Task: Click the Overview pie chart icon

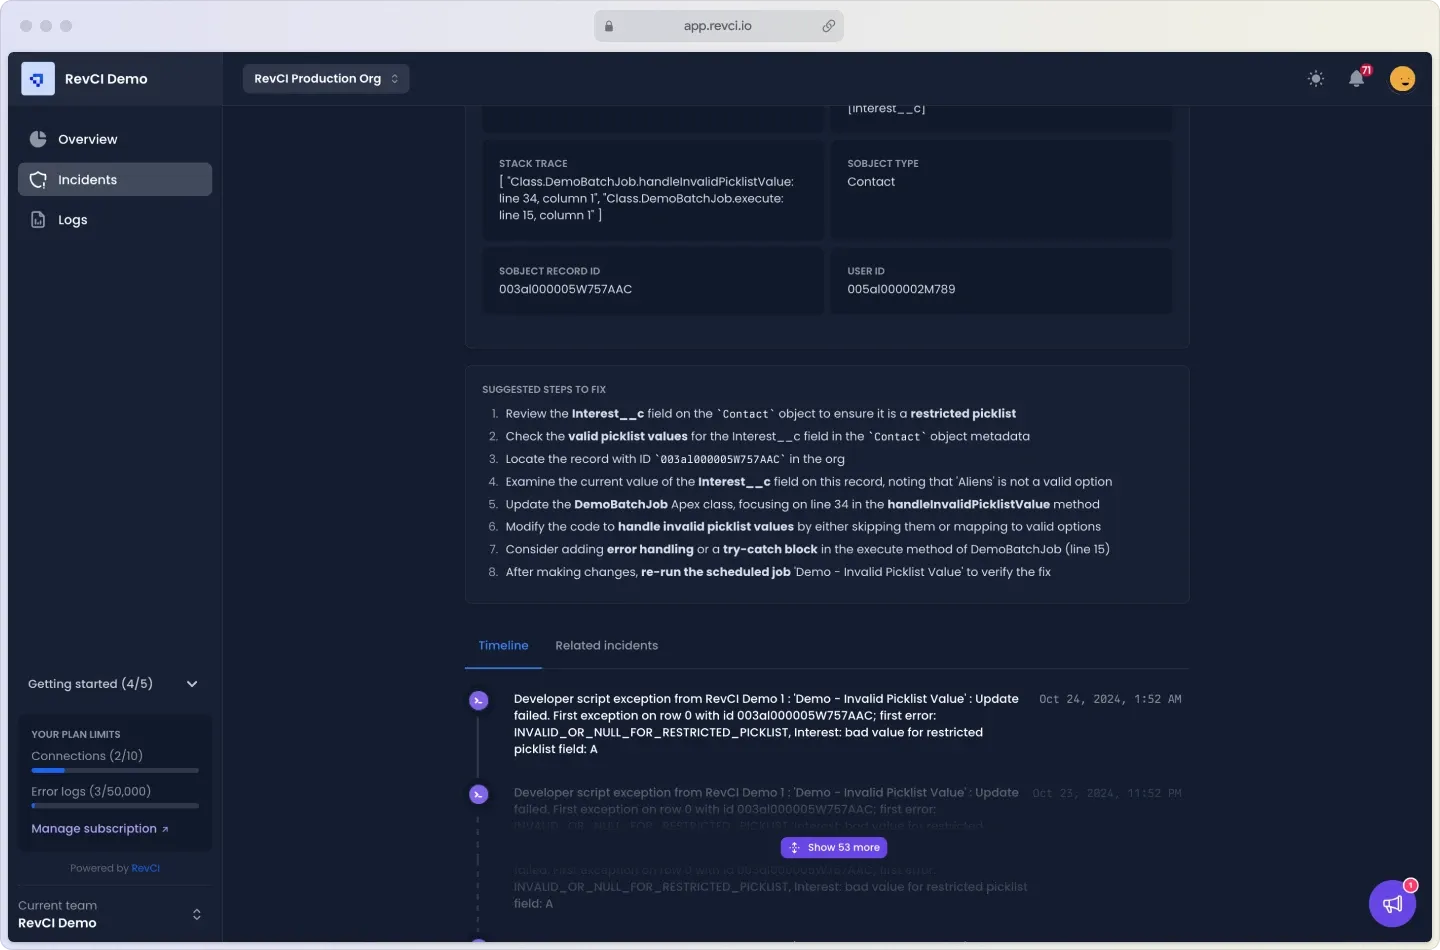Action: pyautogui.click(x=38, y=139)
